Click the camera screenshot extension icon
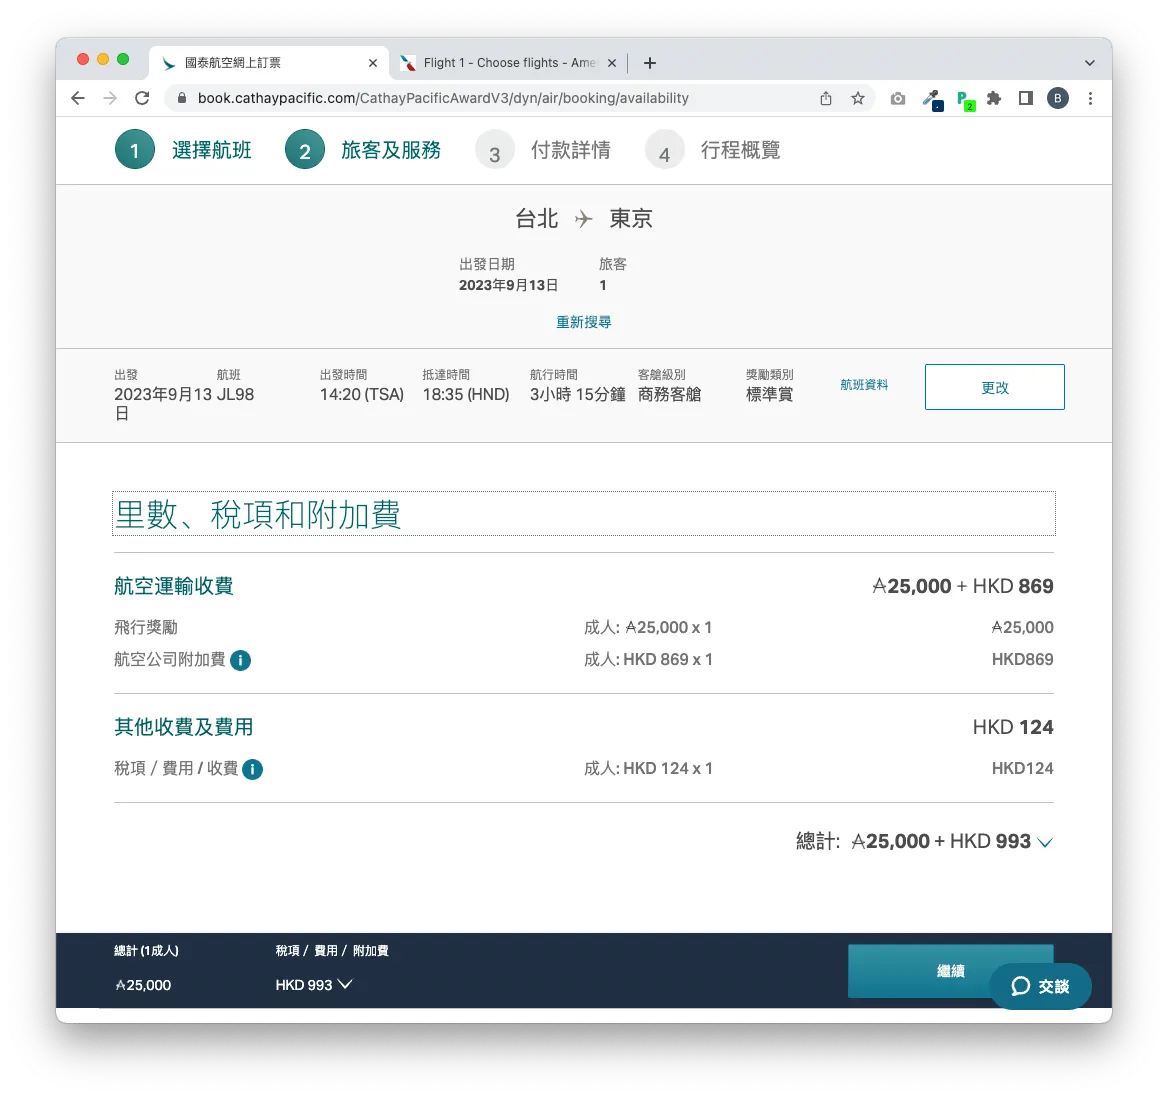This screenshot has height=1097, width=1168. click(x=898, y=98)
